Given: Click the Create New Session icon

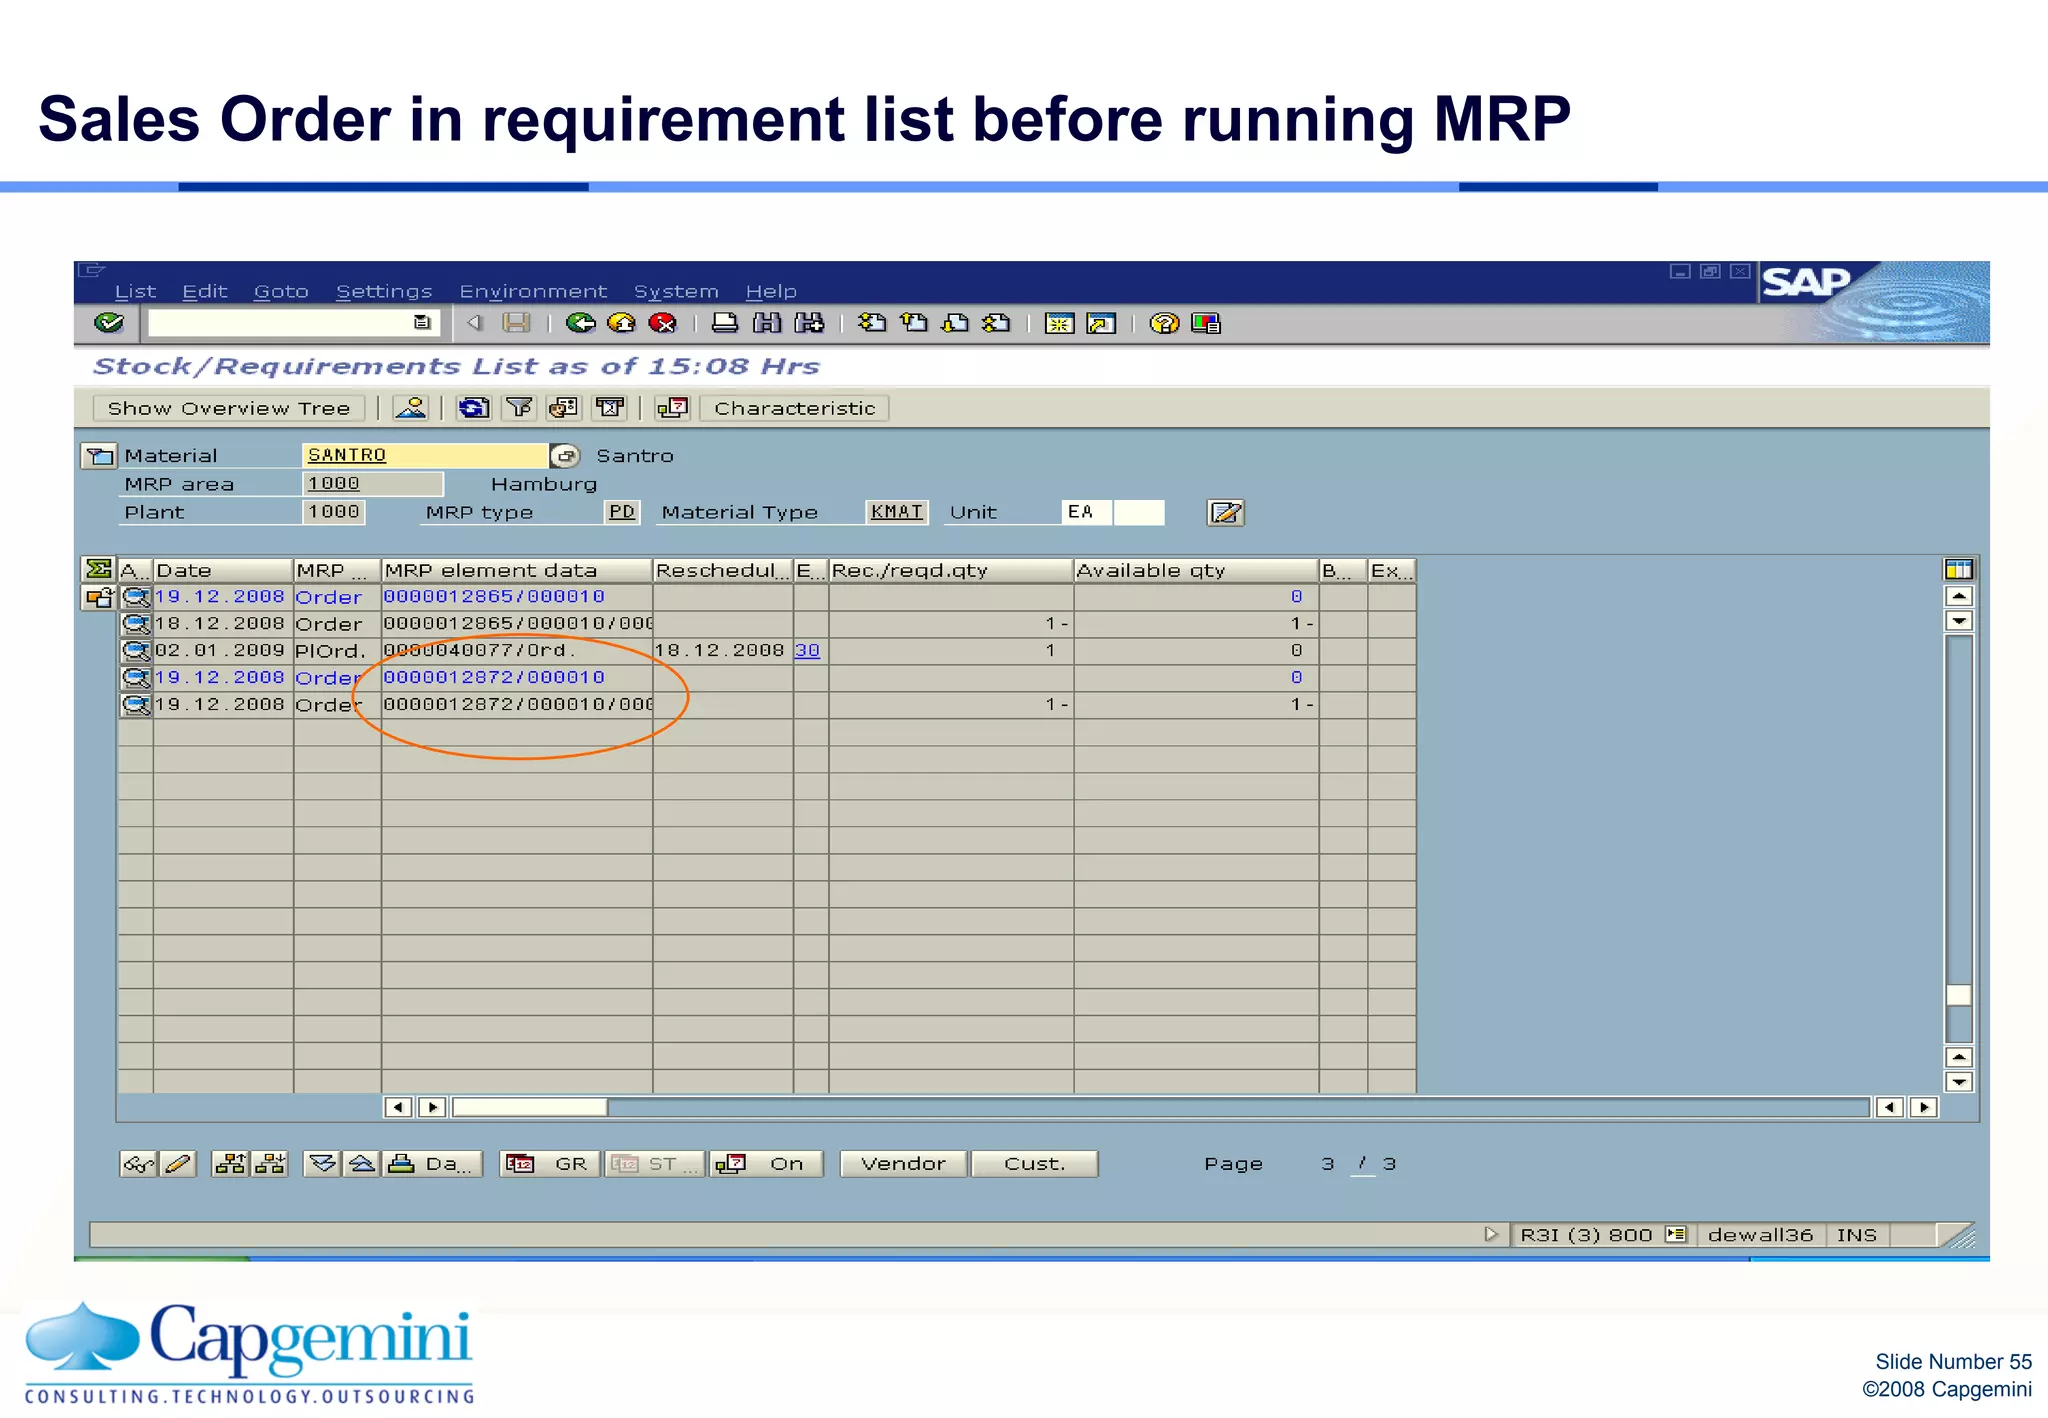Looking at the screenshot, I should pyautogui.click(x=1059, y=323).
